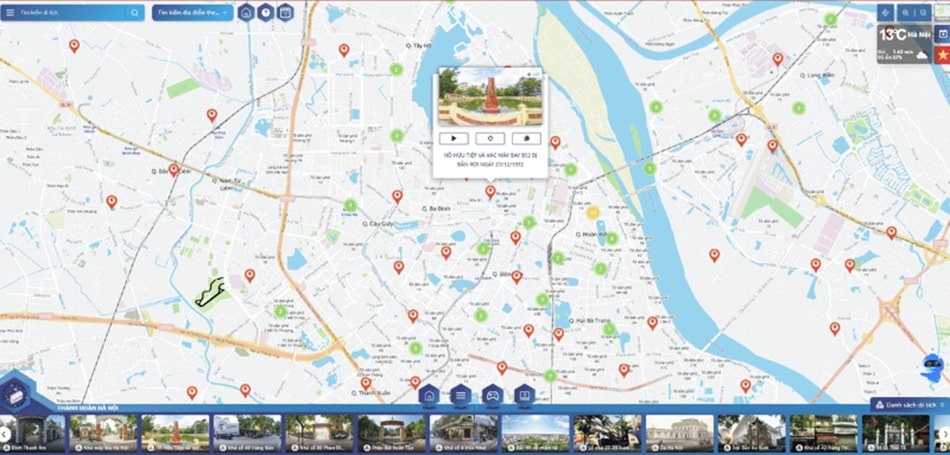
Task: Click the pan/move arrows map control
Action: click(x=884, y=13)
